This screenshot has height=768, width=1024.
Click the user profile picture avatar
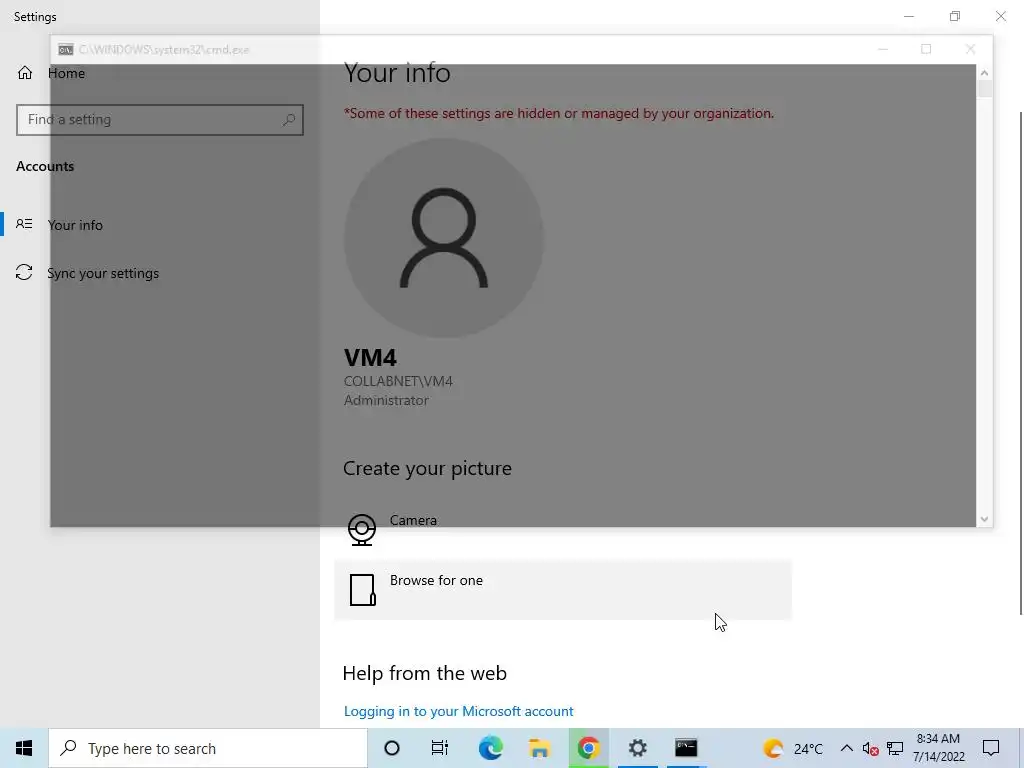click(443, 238)
